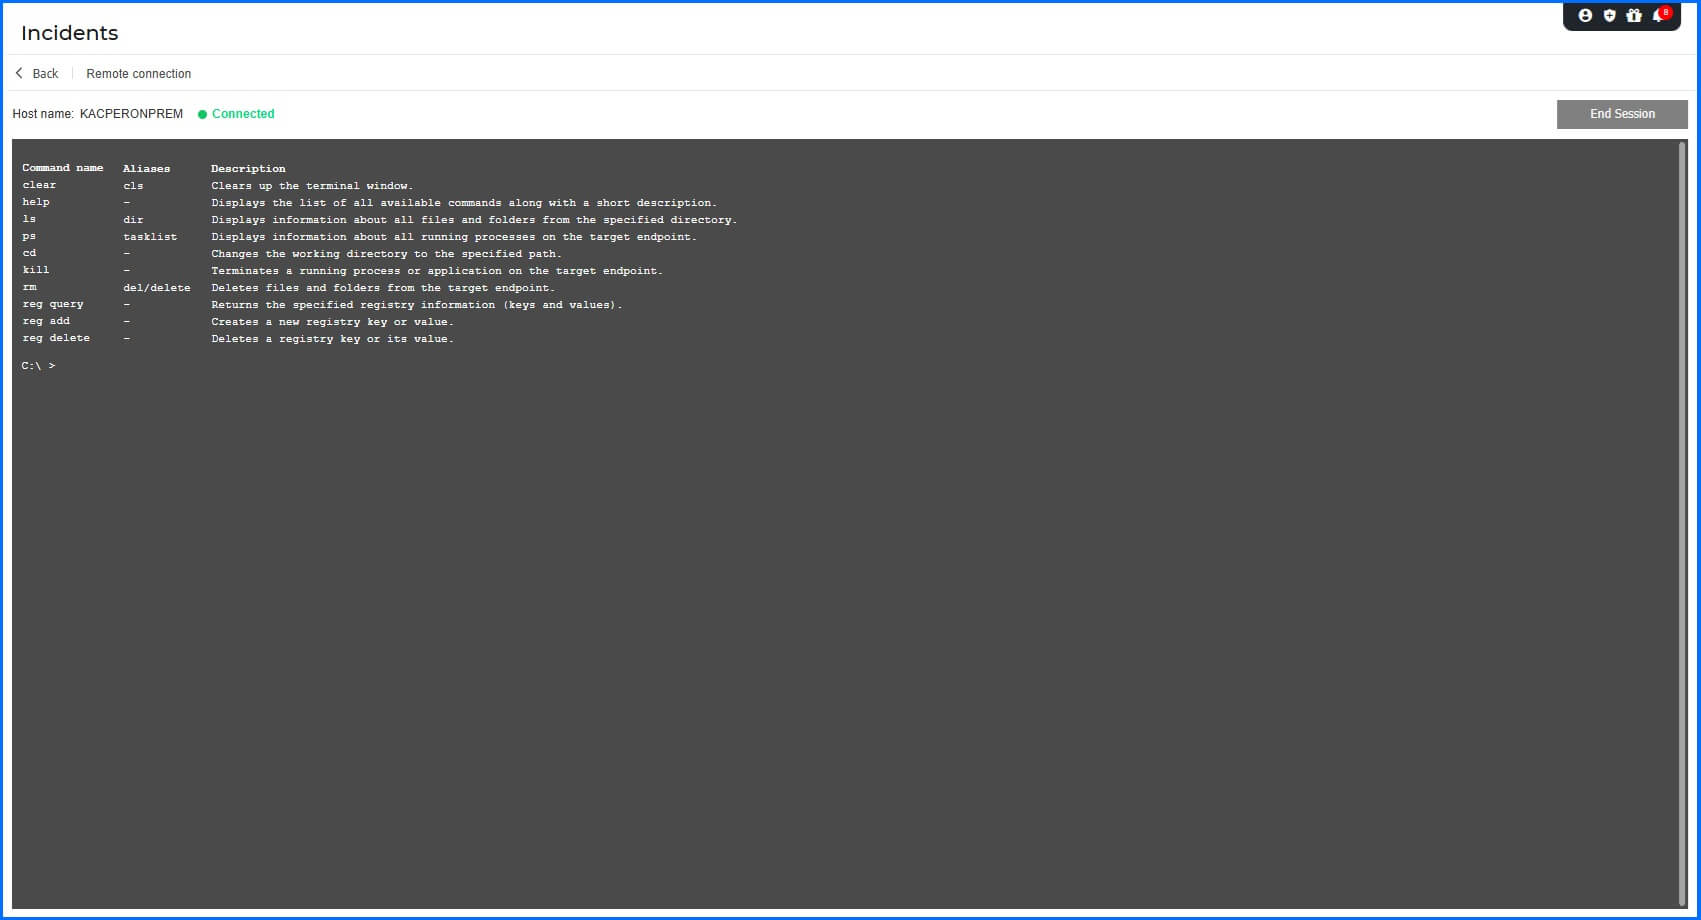Open the notifications bell
Viewport: 1701px width, 920px height.
(1659, 15)
